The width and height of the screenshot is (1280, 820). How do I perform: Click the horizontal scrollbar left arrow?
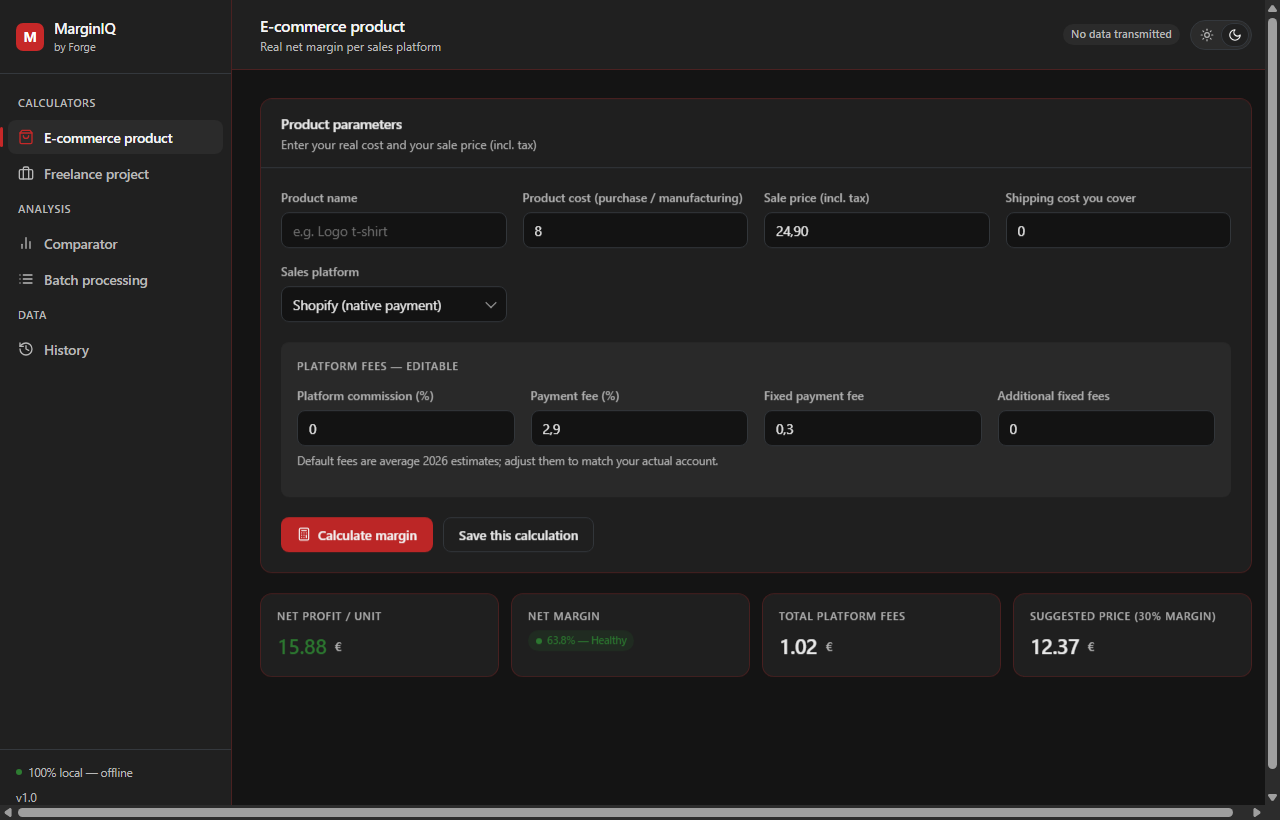pos(7,812)
